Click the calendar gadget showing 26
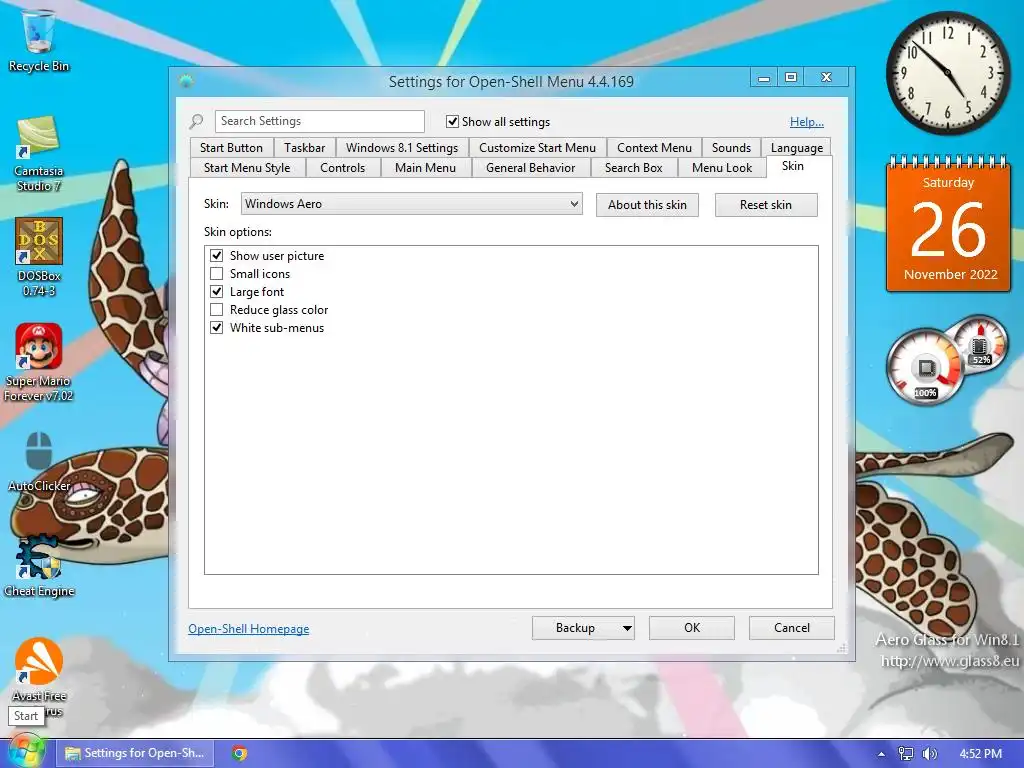Viewport: 1024px width, 768px height. (x=948, y=224)
